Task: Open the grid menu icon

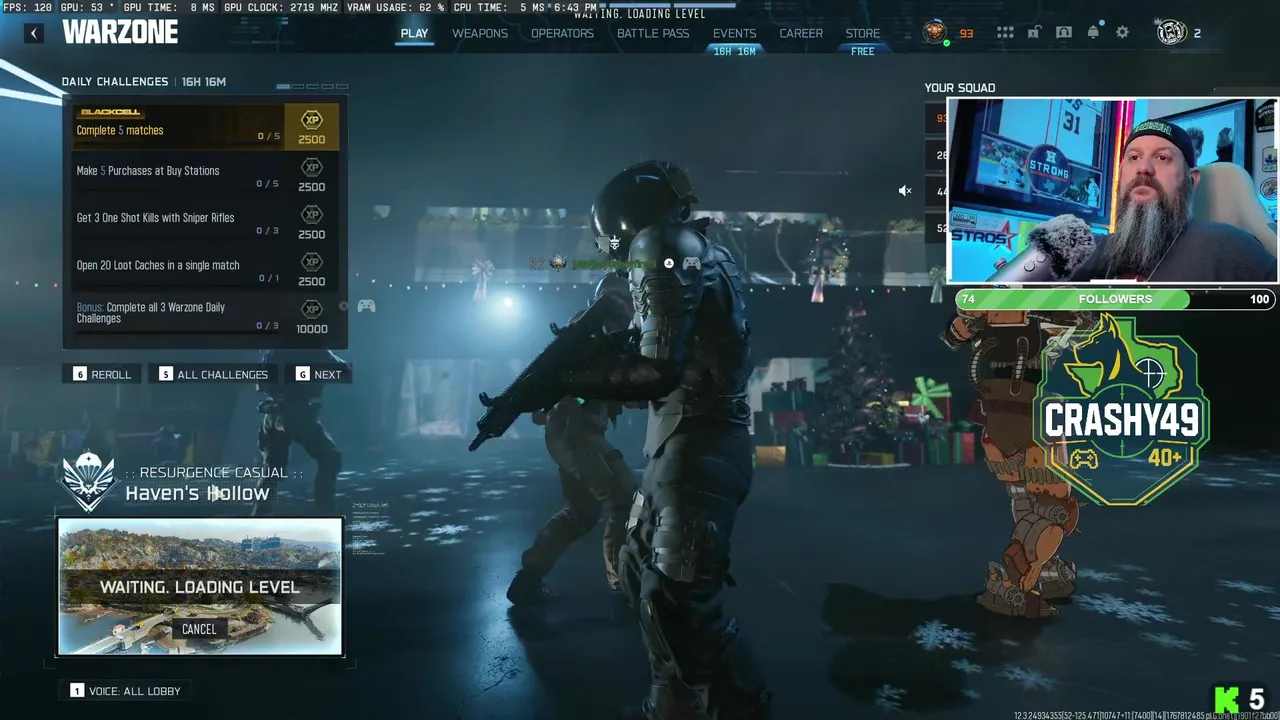Action: coord(1005,33)
